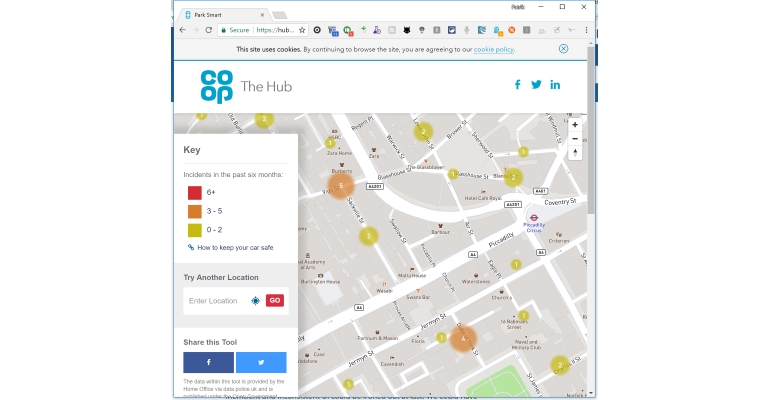Open the cookie policy link
This screenshot has height=400, width=770.
pos(494,49)
